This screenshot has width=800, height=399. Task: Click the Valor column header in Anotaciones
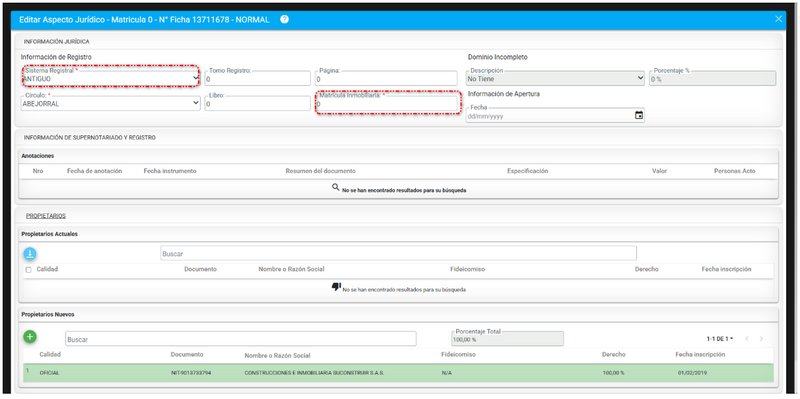point(659,171)
